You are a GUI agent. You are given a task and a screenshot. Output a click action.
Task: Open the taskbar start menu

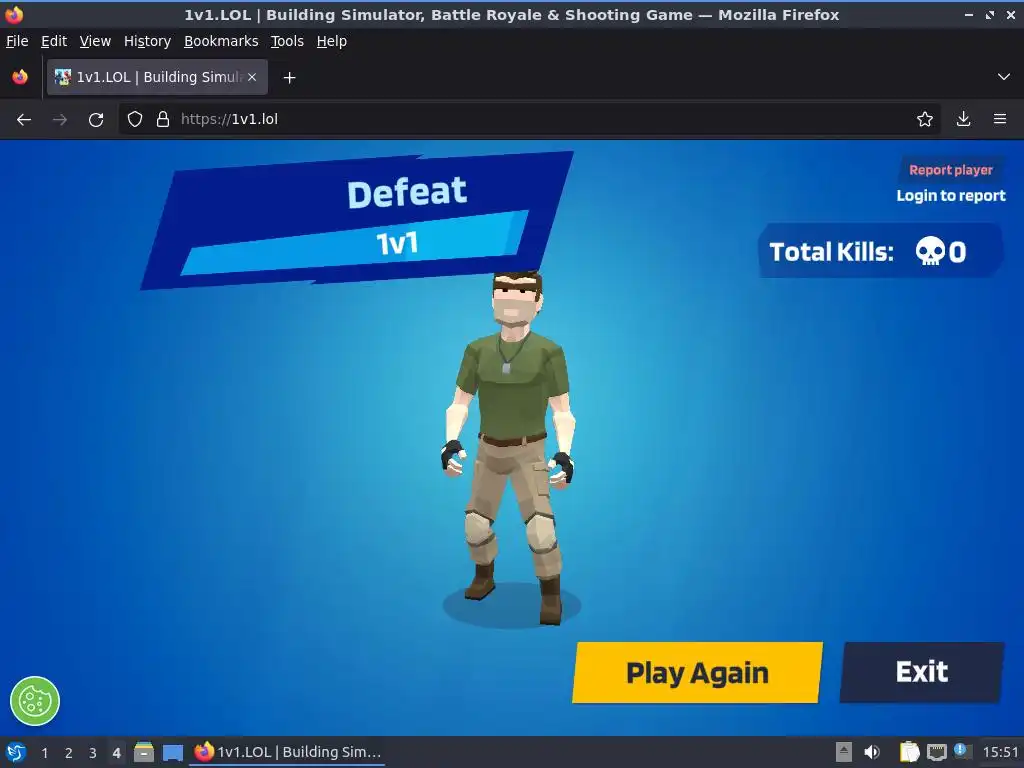(16, 752)
